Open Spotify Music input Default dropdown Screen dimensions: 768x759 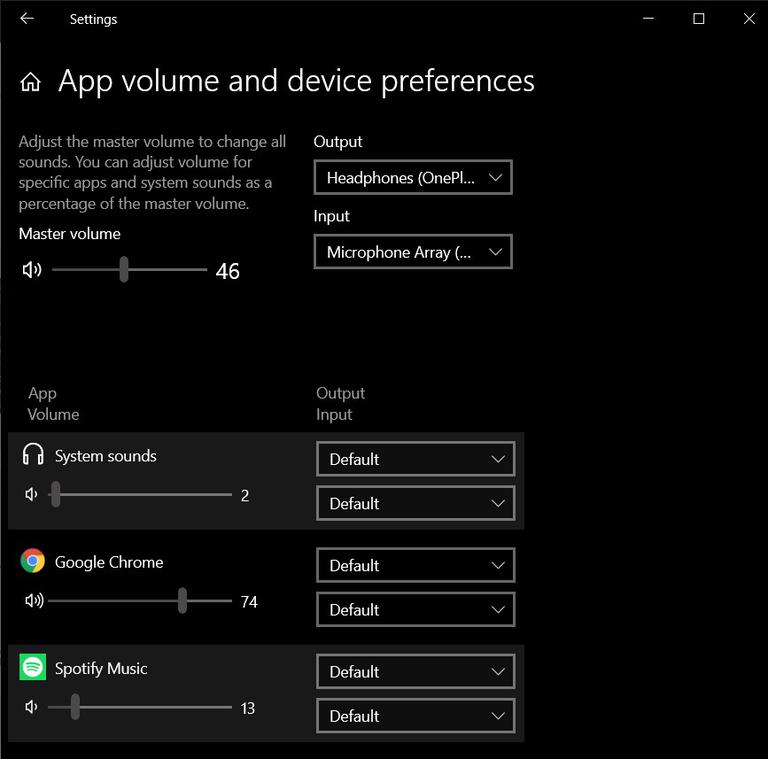click(415, 716)
